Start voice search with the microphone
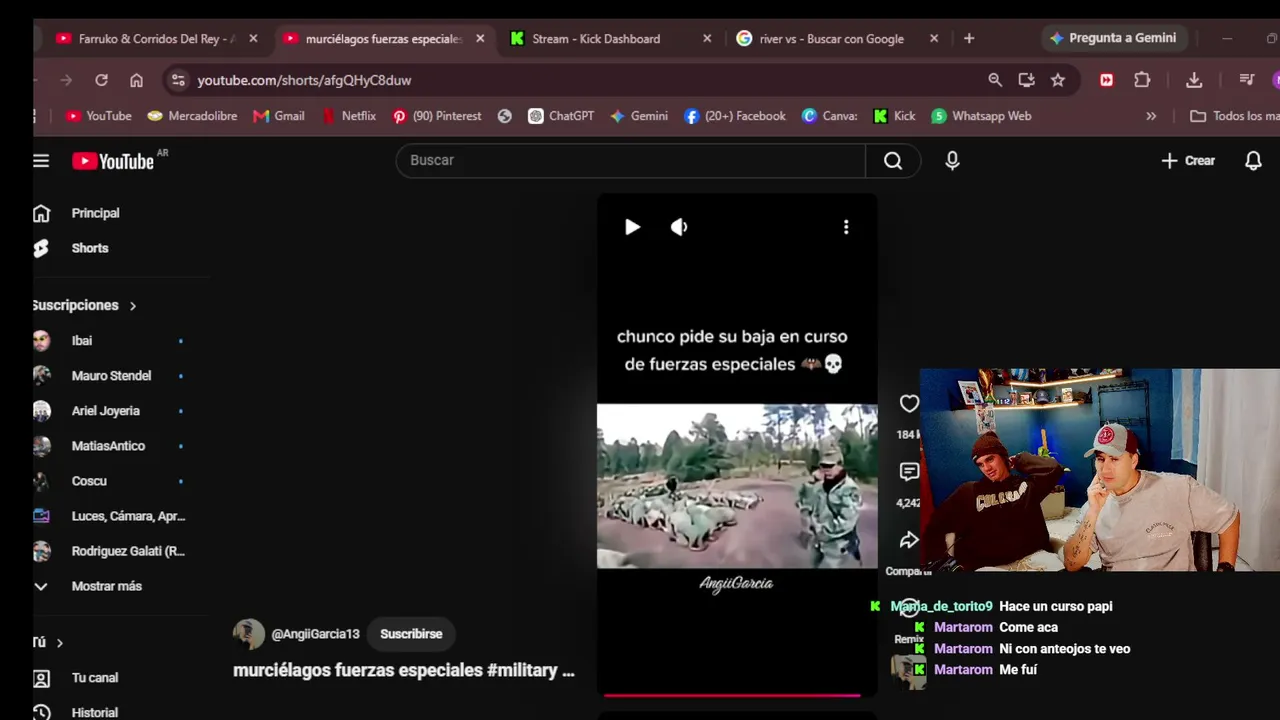Screen dimensions: 1280x720 [x=952, y=160]
